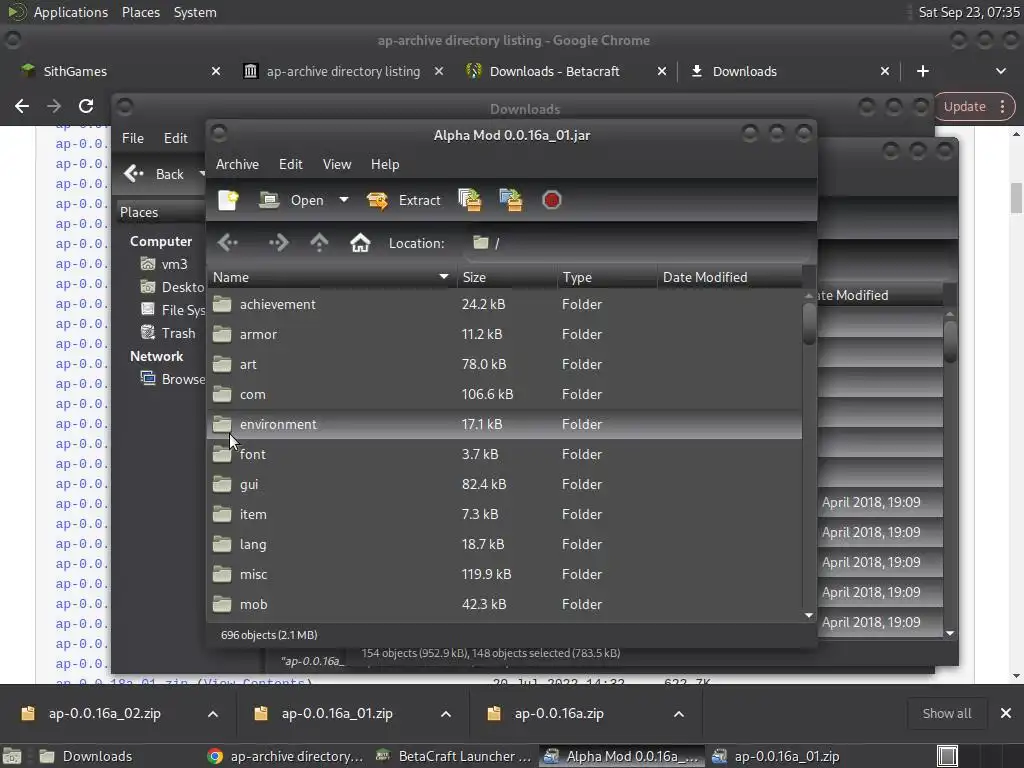Screen dimensions: 1024x768
Task: Select the armor folder
Action: 504,334
